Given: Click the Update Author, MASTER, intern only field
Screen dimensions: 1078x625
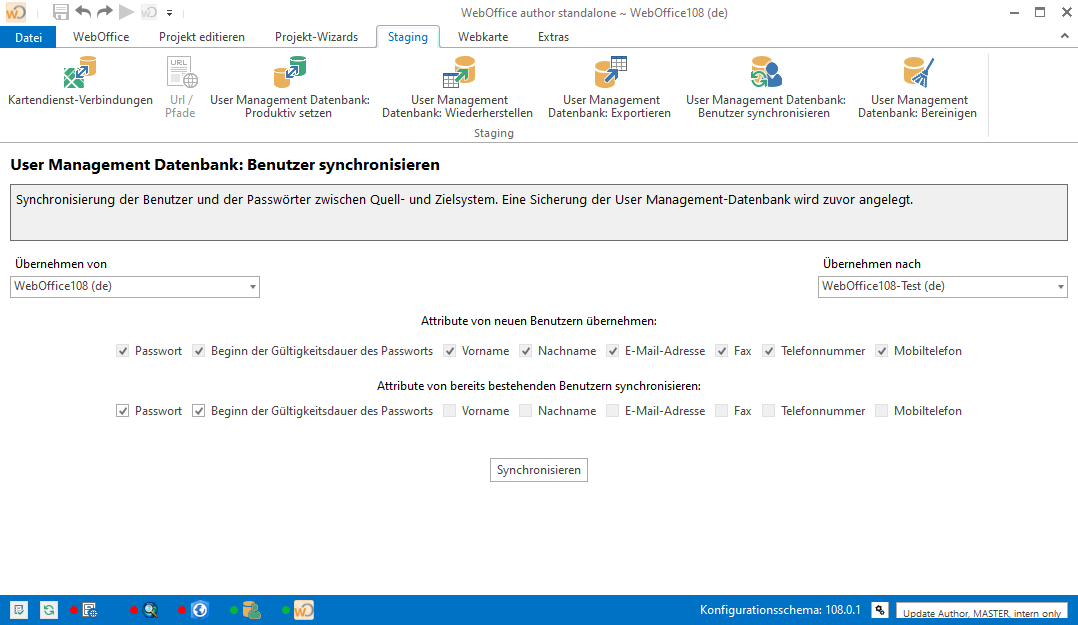Looking at the screenshot, I should 981,611.
